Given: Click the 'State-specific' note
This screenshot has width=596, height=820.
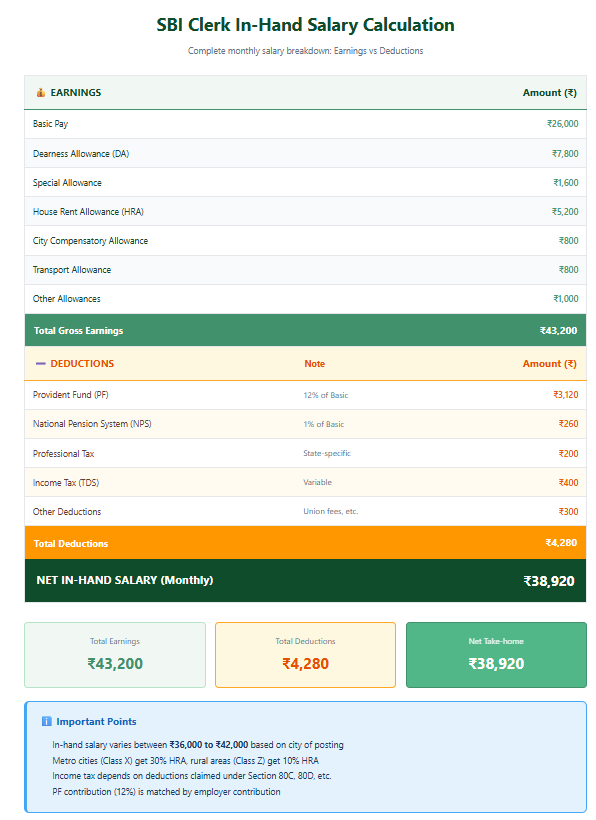Looking at the screenshot, I should click(x=327, y=453).
